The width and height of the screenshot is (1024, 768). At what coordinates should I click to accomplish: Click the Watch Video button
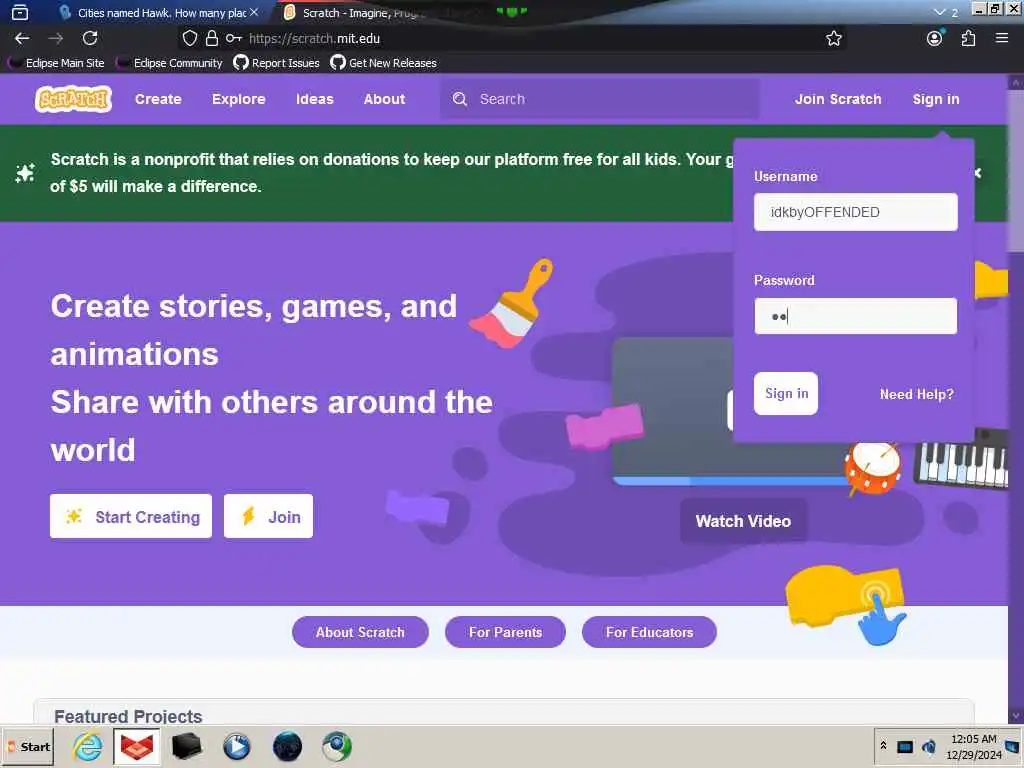743,521
